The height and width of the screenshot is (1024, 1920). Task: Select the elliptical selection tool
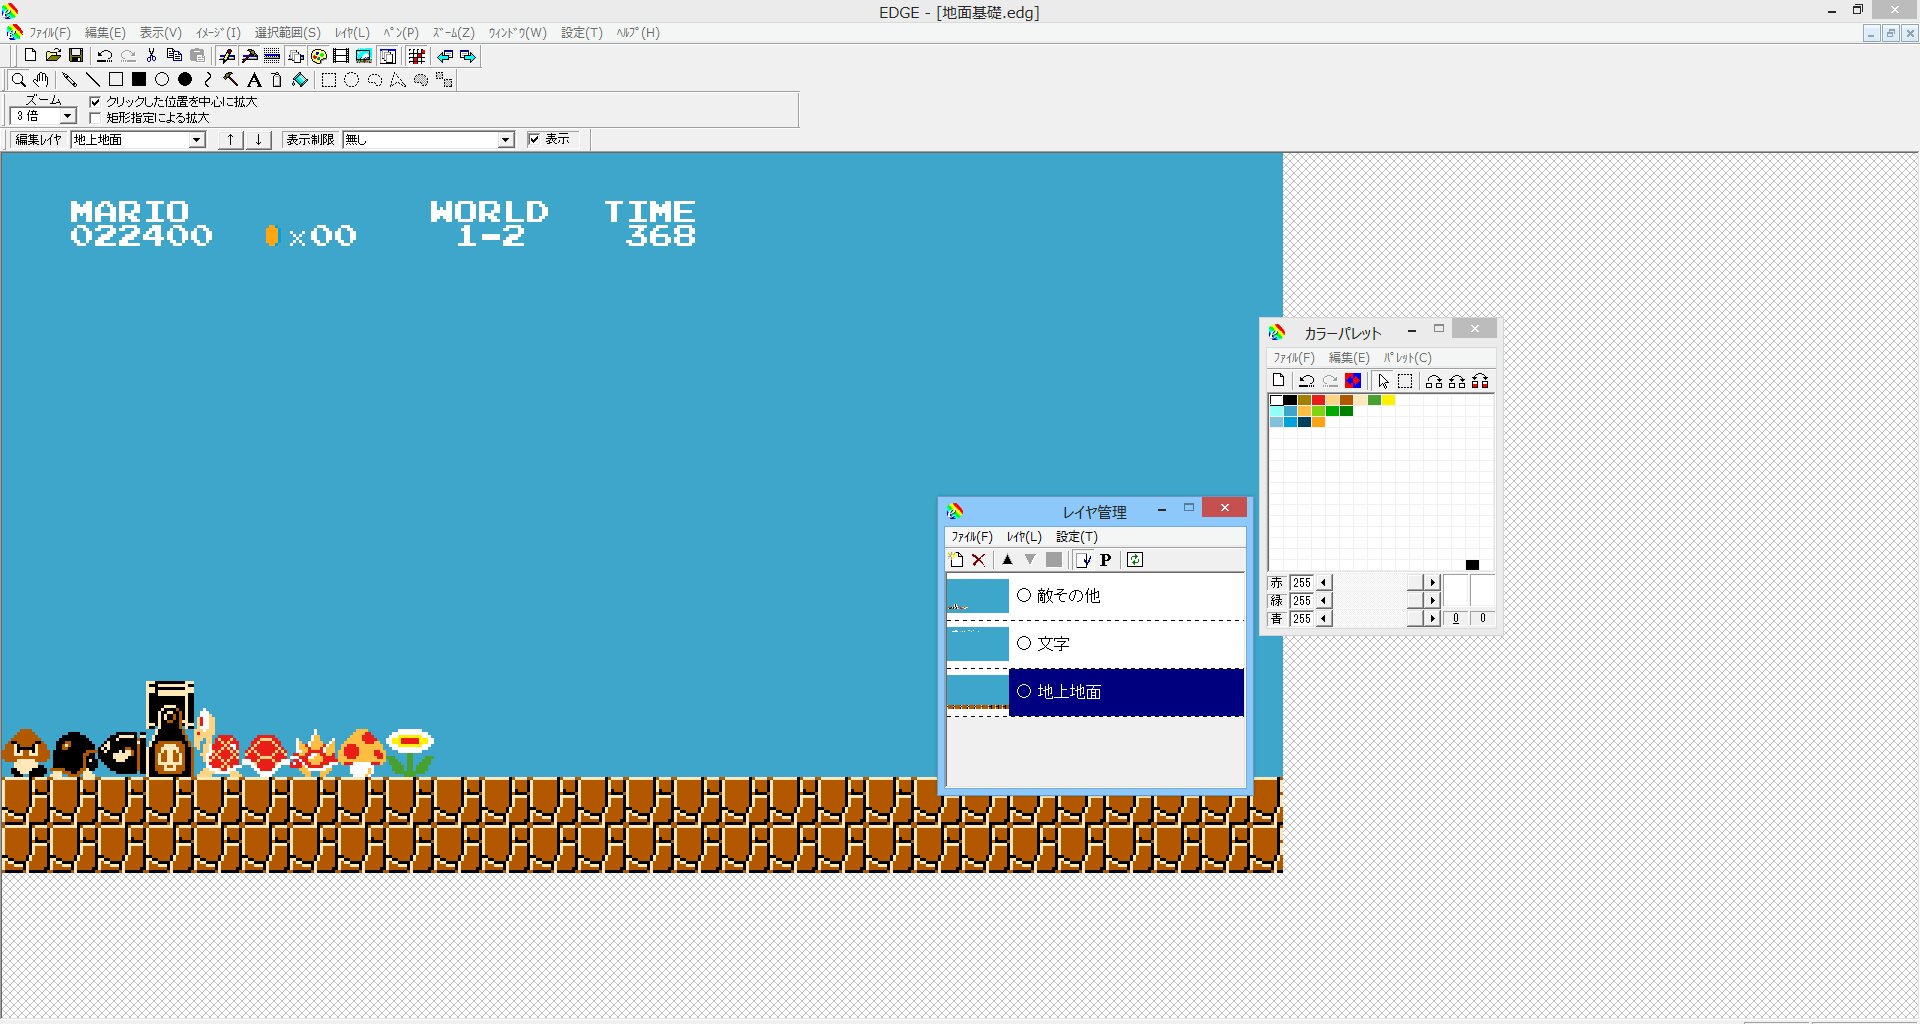click(351, 80)
